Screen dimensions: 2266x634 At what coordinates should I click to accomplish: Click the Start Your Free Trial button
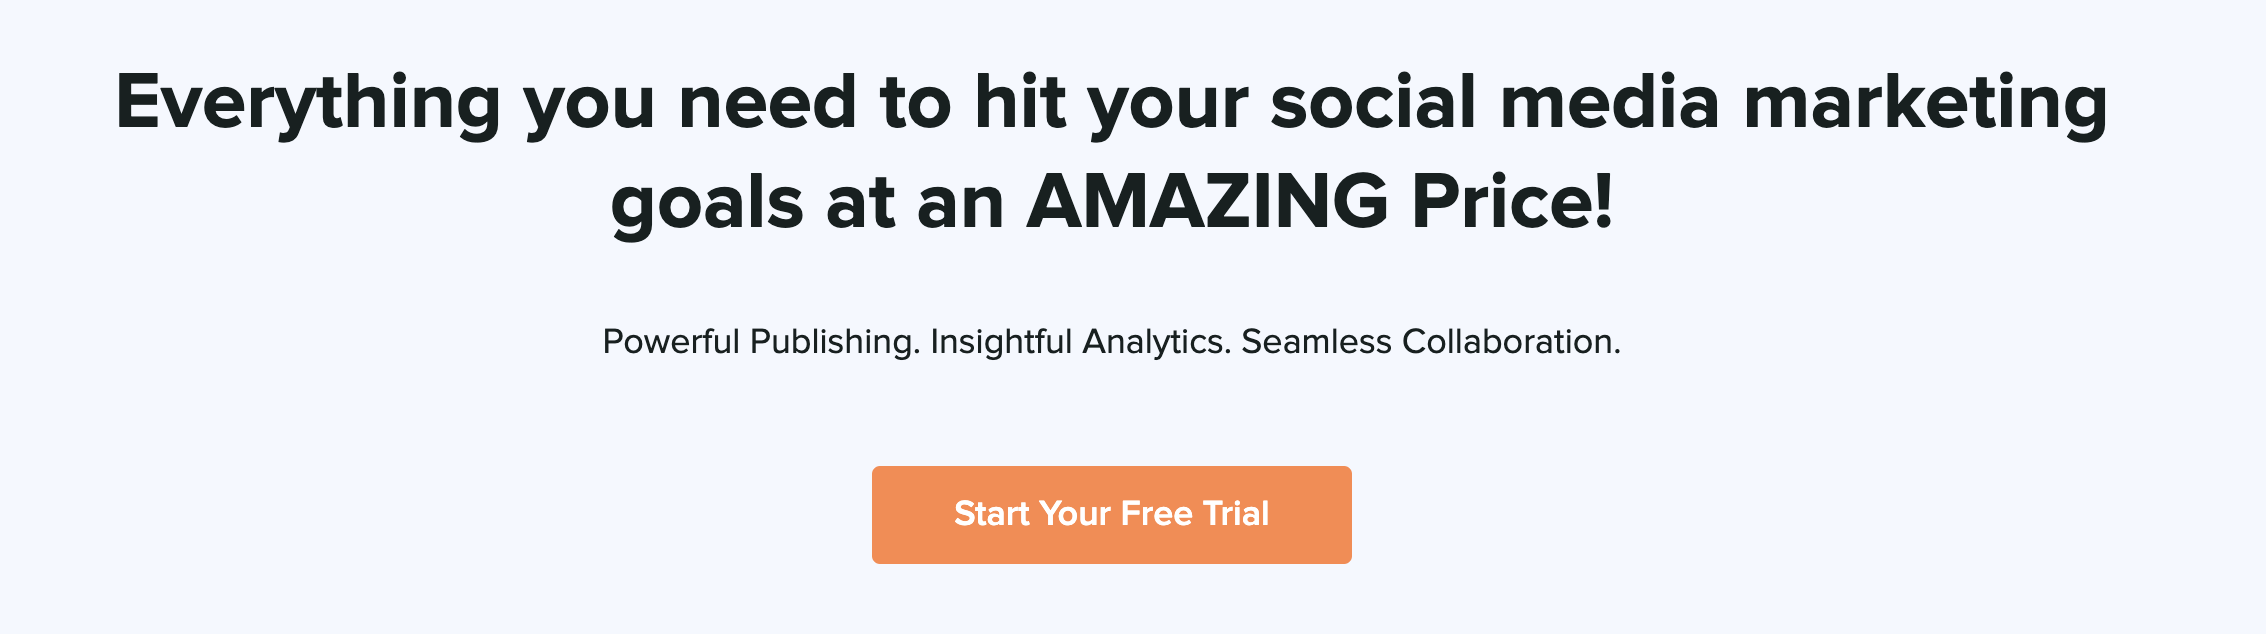1111,515
